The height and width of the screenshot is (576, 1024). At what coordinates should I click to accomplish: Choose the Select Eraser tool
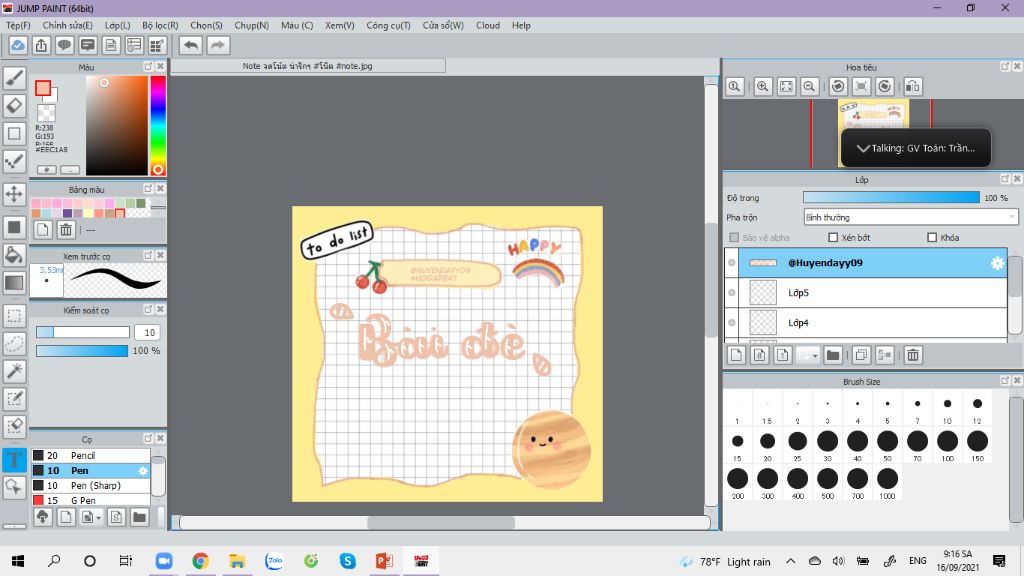pos(14,426)
